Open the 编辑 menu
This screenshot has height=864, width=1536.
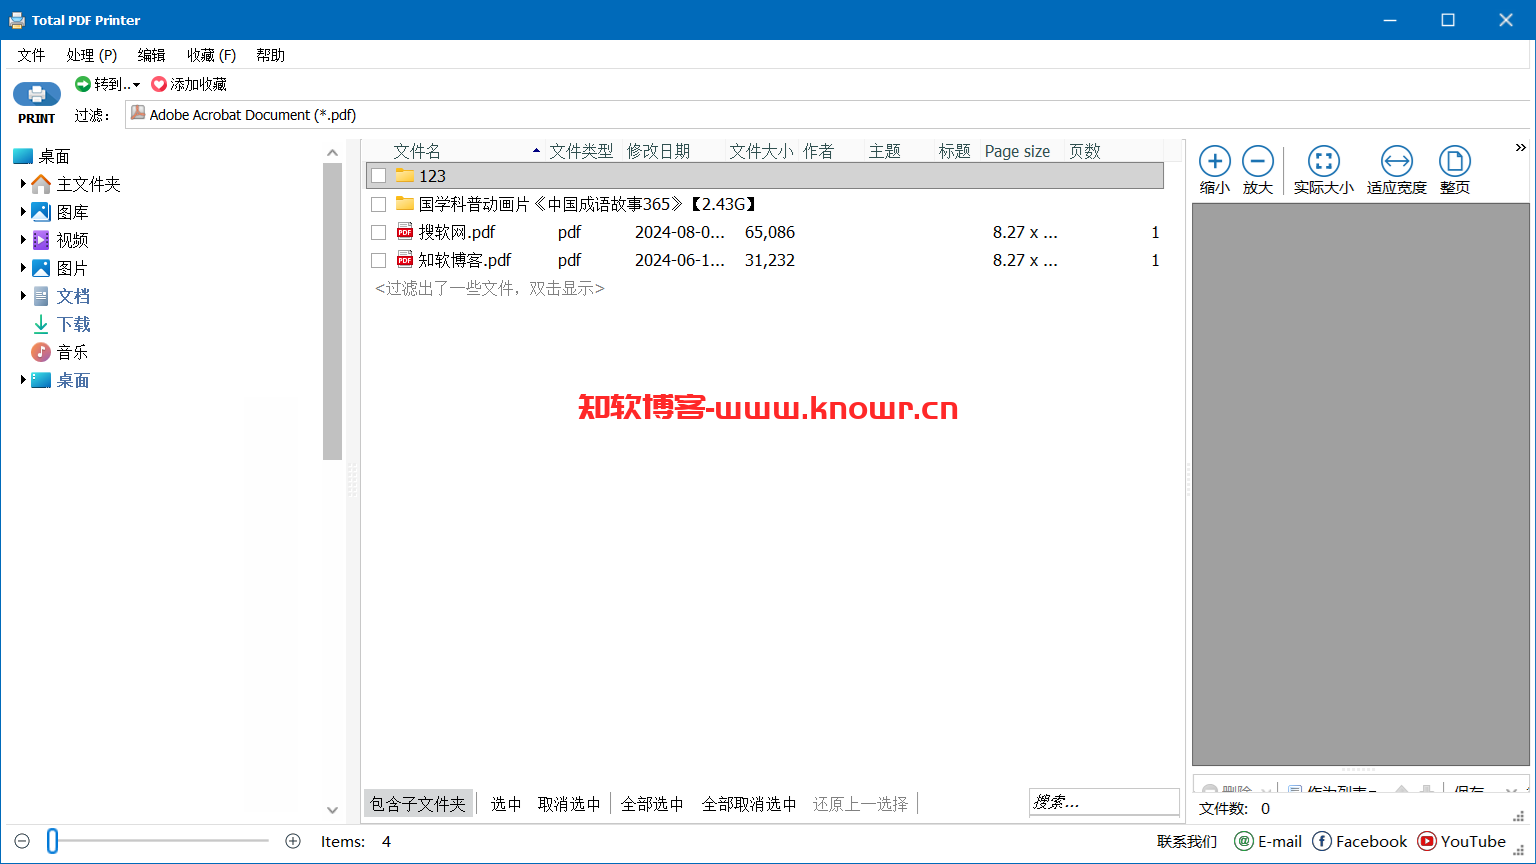click(152, 55)
